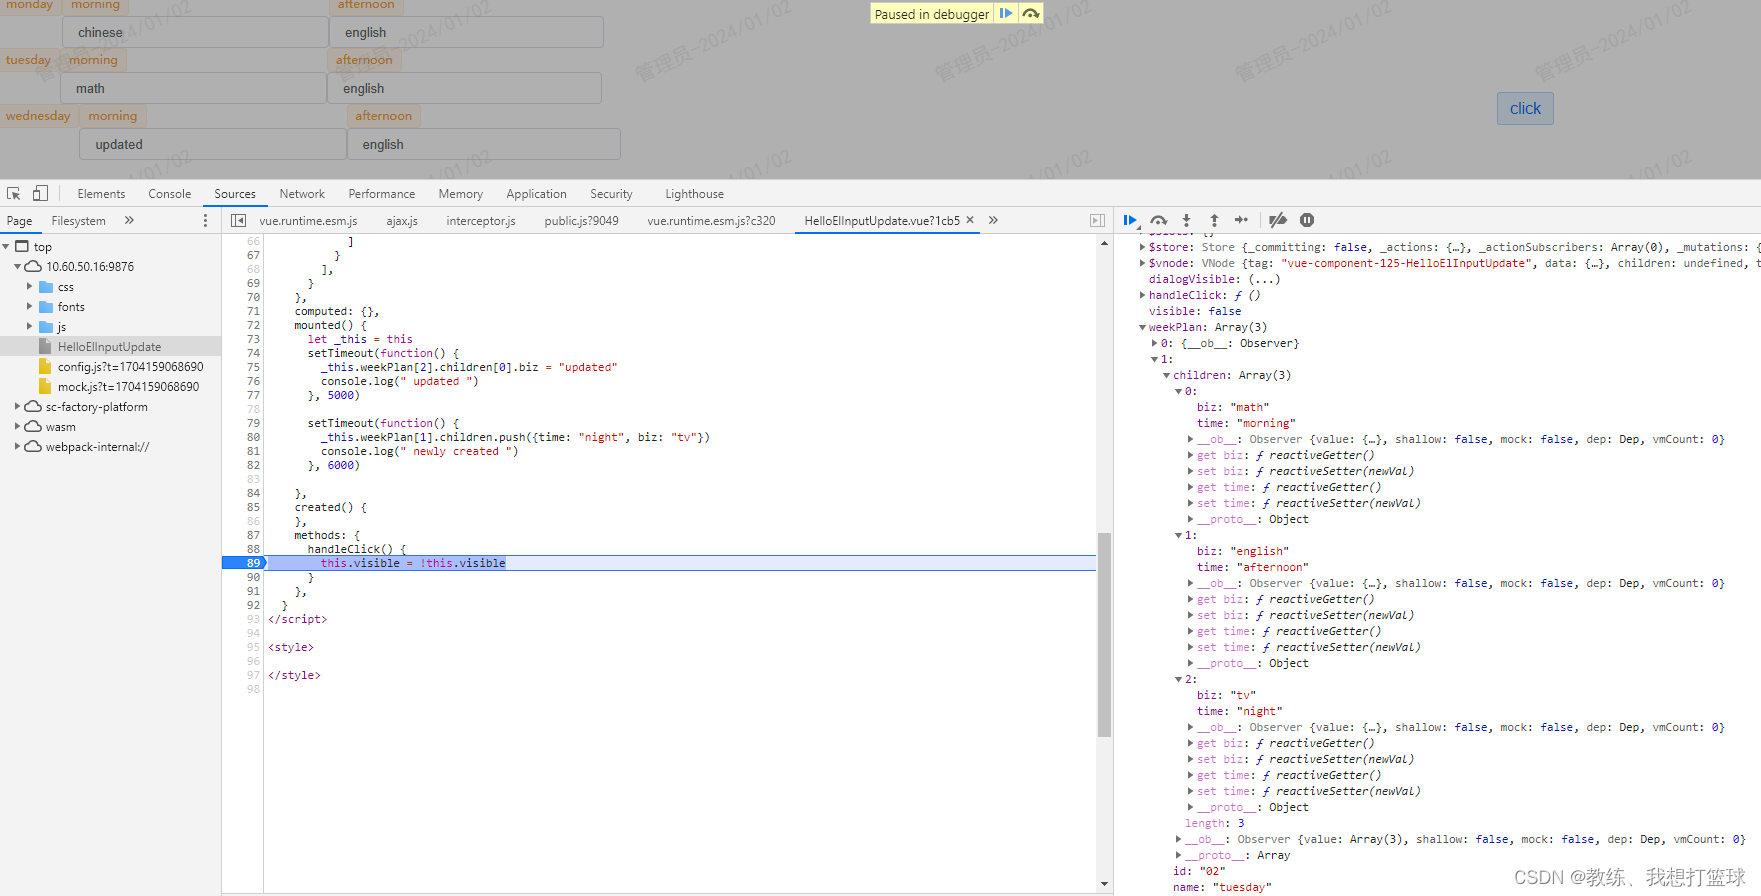
Task: Click the wednesday afternoon english input
Action: [484, 144]
